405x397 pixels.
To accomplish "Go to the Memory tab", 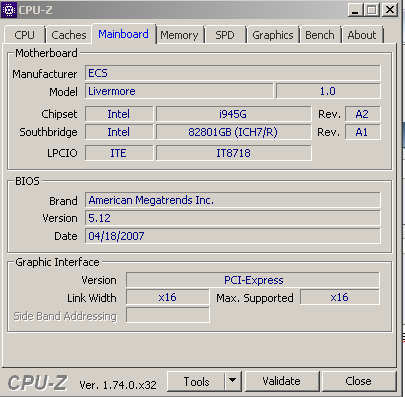I will (x=179, y=35).
